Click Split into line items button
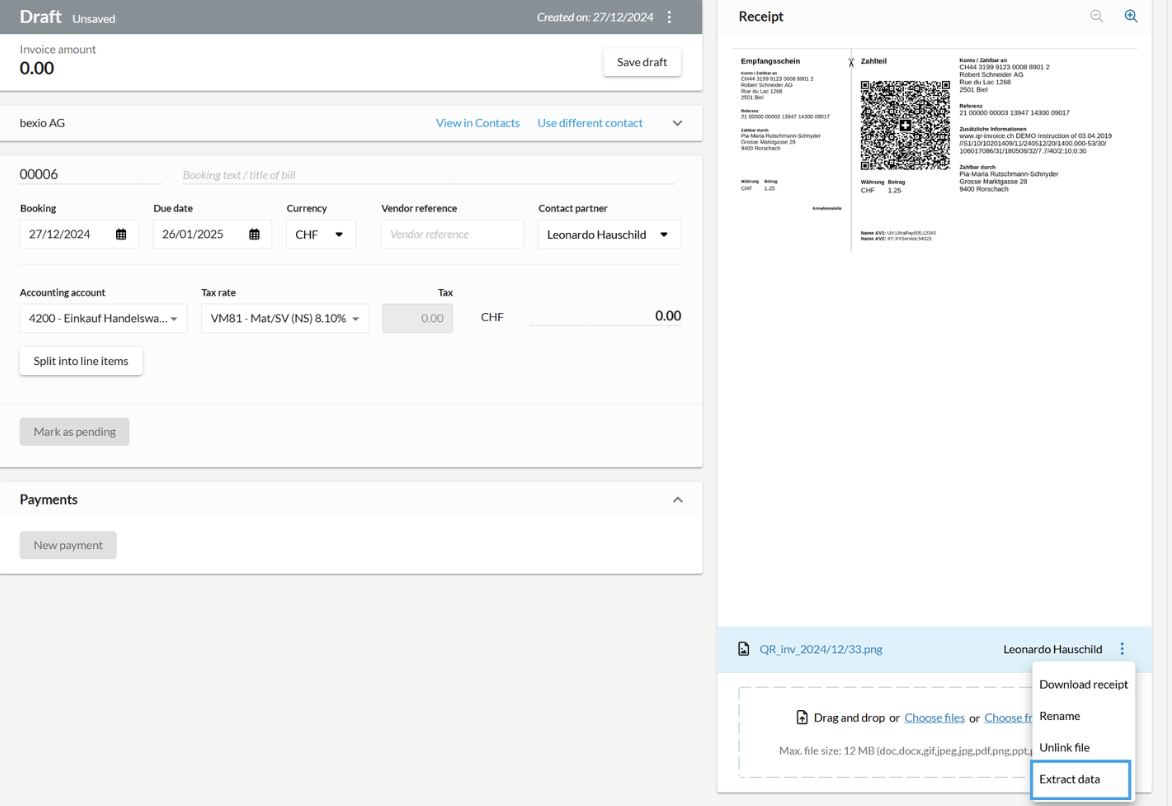This screenshot has height=806, width=1172. pos(81,361)
